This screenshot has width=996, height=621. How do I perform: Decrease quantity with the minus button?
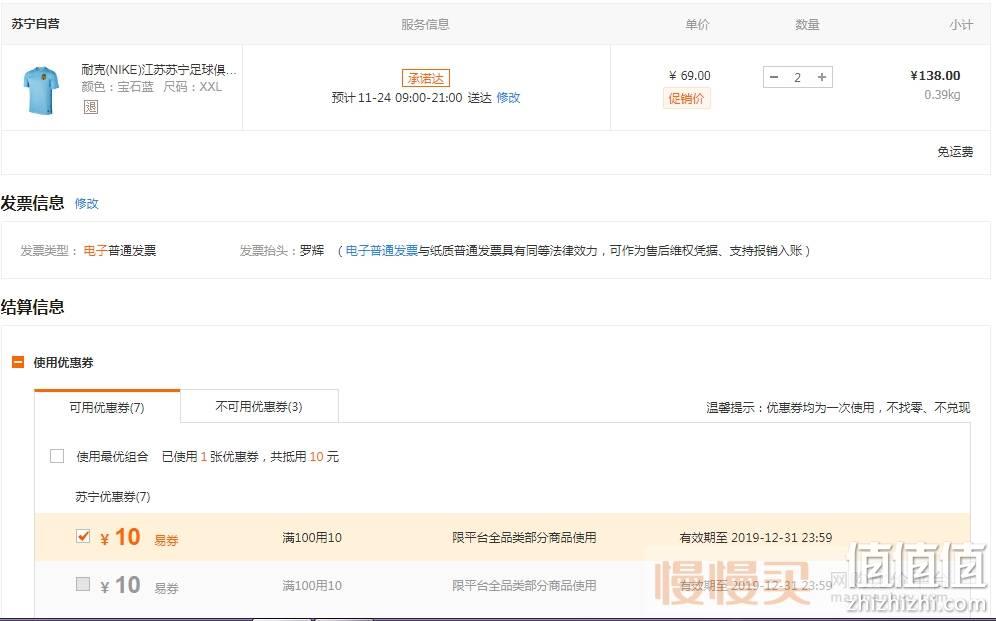tap(774, 77)
